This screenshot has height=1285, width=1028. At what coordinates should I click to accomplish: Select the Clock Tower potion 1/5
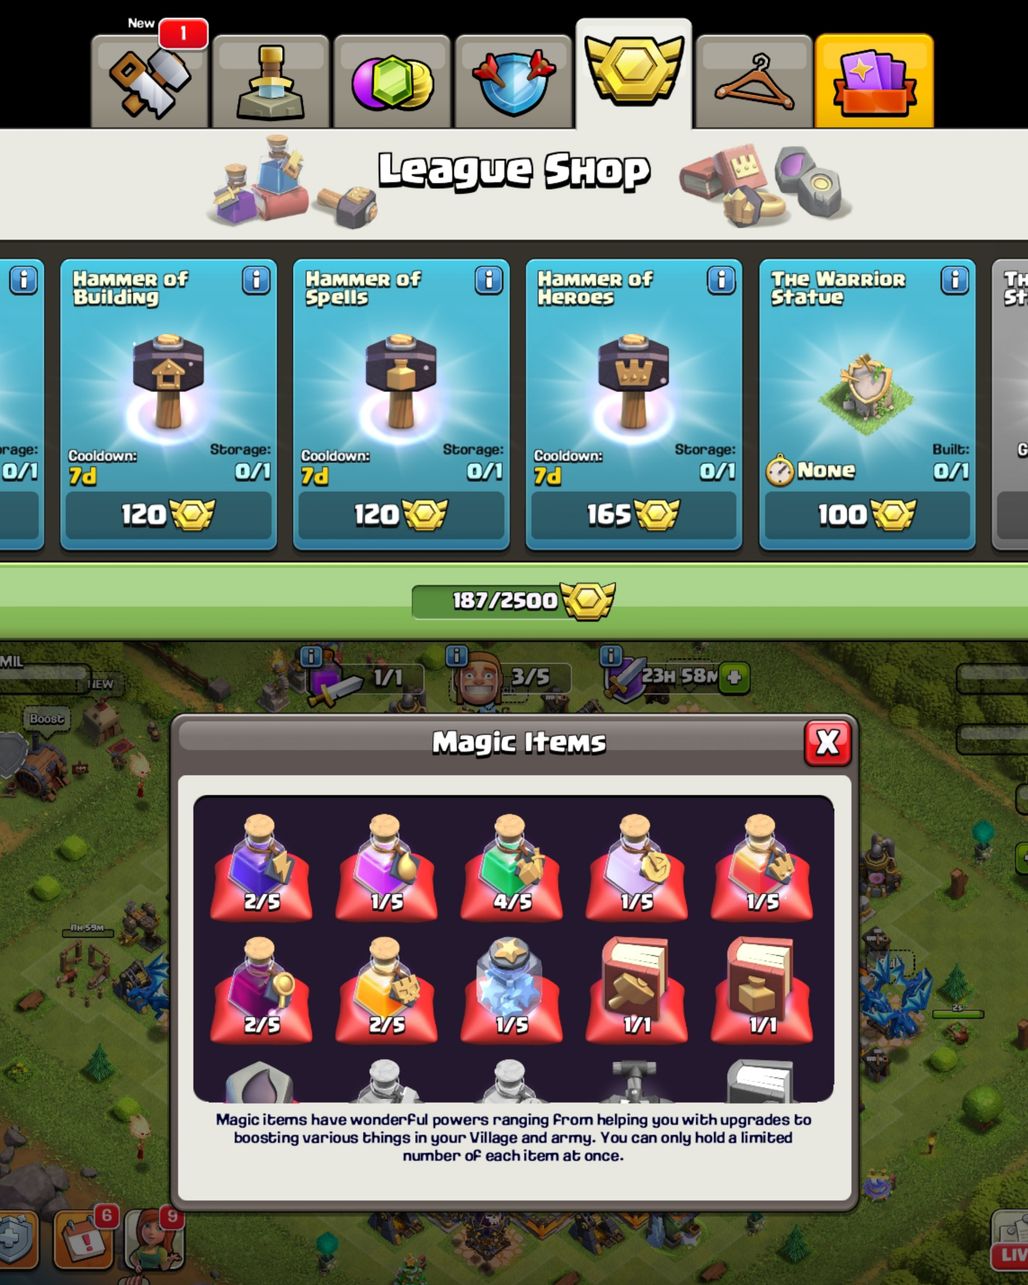pyautogui.click(x=636, y=866)
